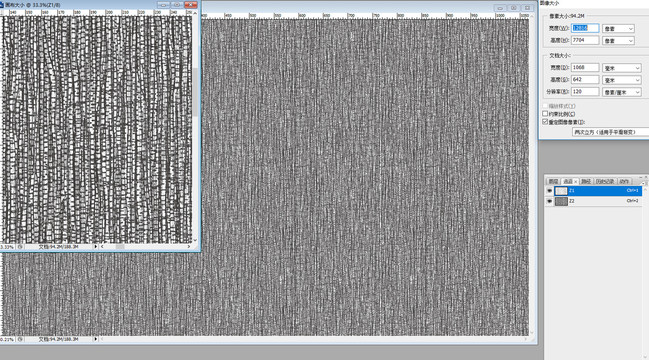The height and width of the screenshot is (360, 649).
Task: Open the resolution unit dropdown (像素/厘米)
Action: (622, 92)
